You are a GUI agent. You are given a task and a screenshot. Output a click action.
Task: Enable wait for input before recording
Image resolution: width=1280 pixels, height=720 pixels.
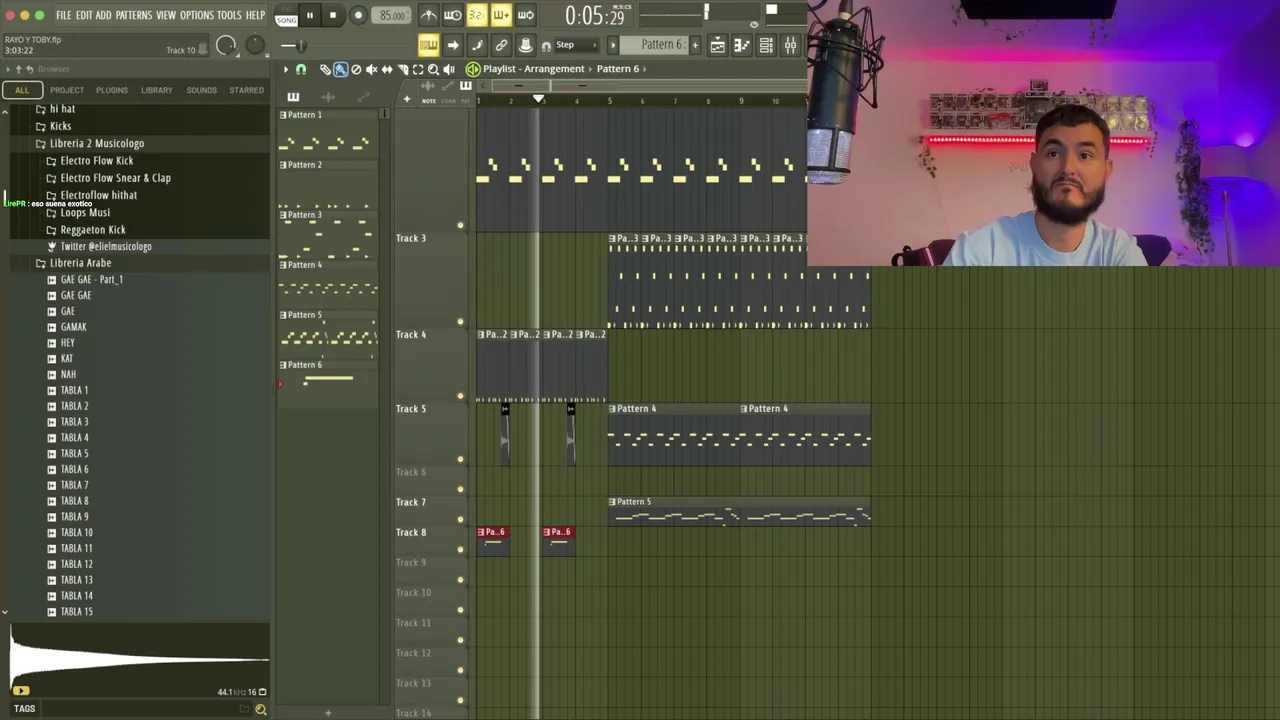(452, 15)
